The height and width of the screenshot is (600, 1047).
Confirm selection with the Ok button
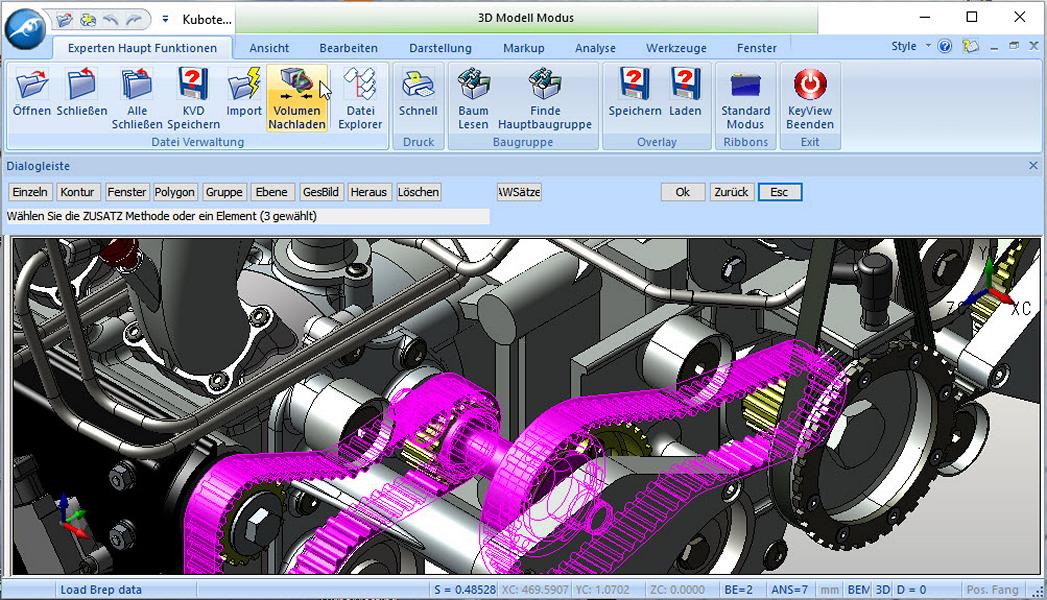tap(682, 192)
